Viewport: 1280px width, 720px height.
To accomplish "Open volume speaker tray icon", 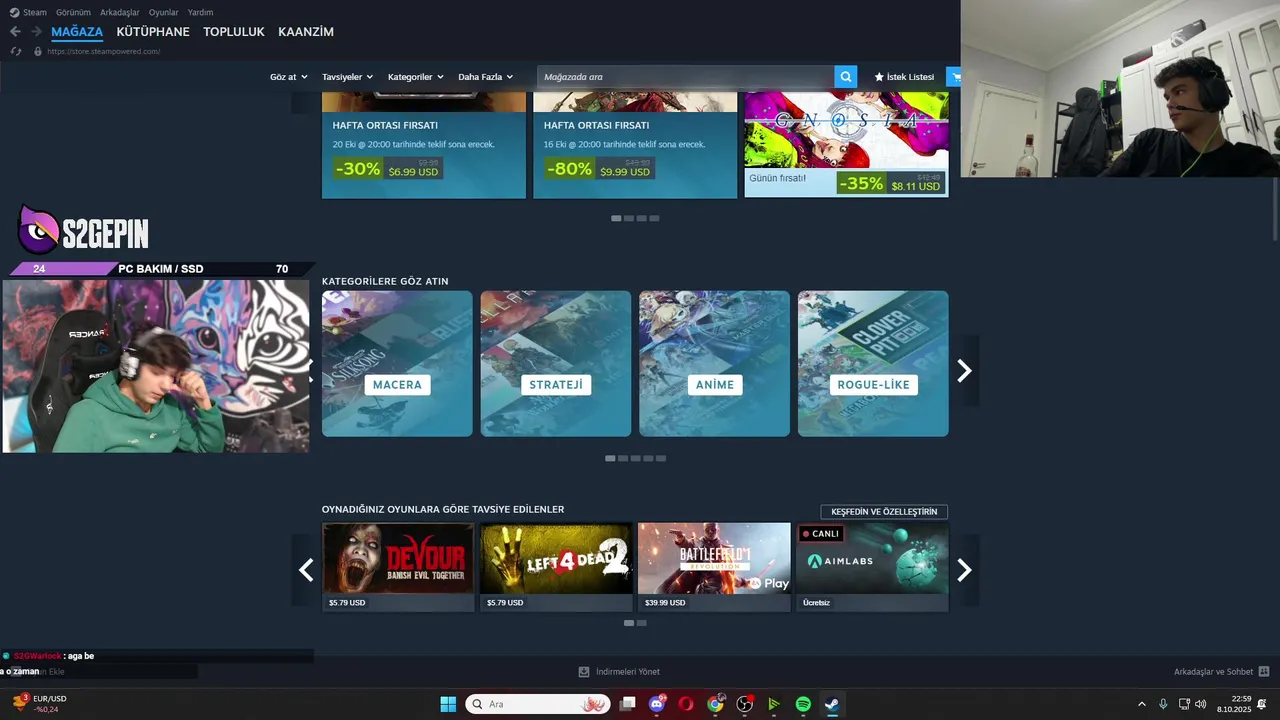I will 1201,704.
